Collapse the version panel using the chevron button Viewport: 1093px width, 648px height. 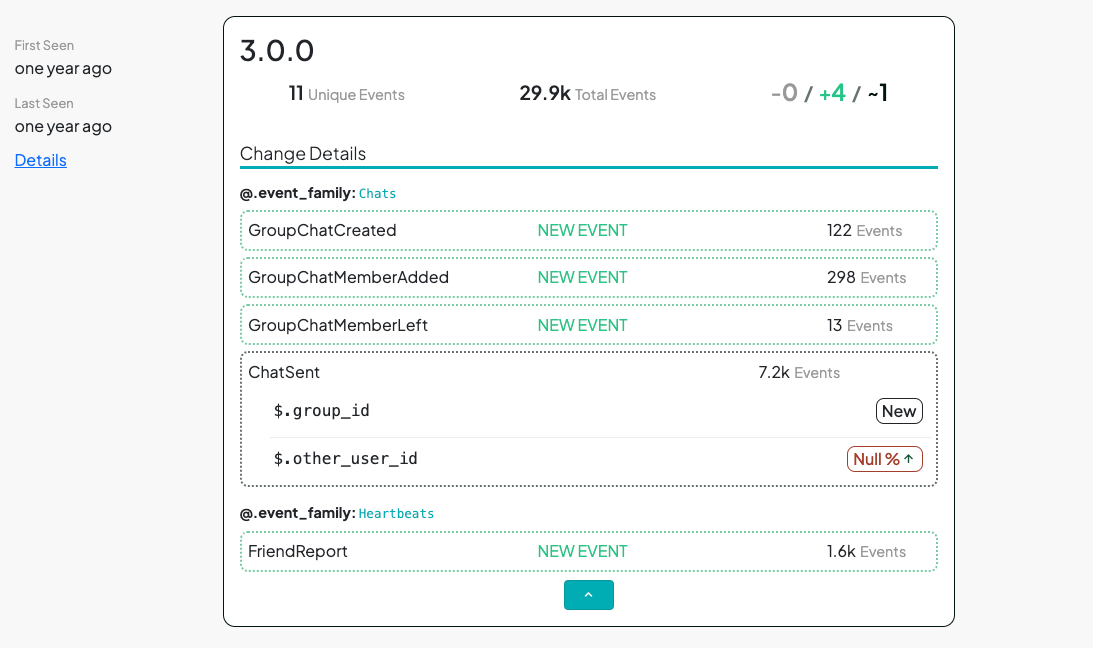point(588,594)
